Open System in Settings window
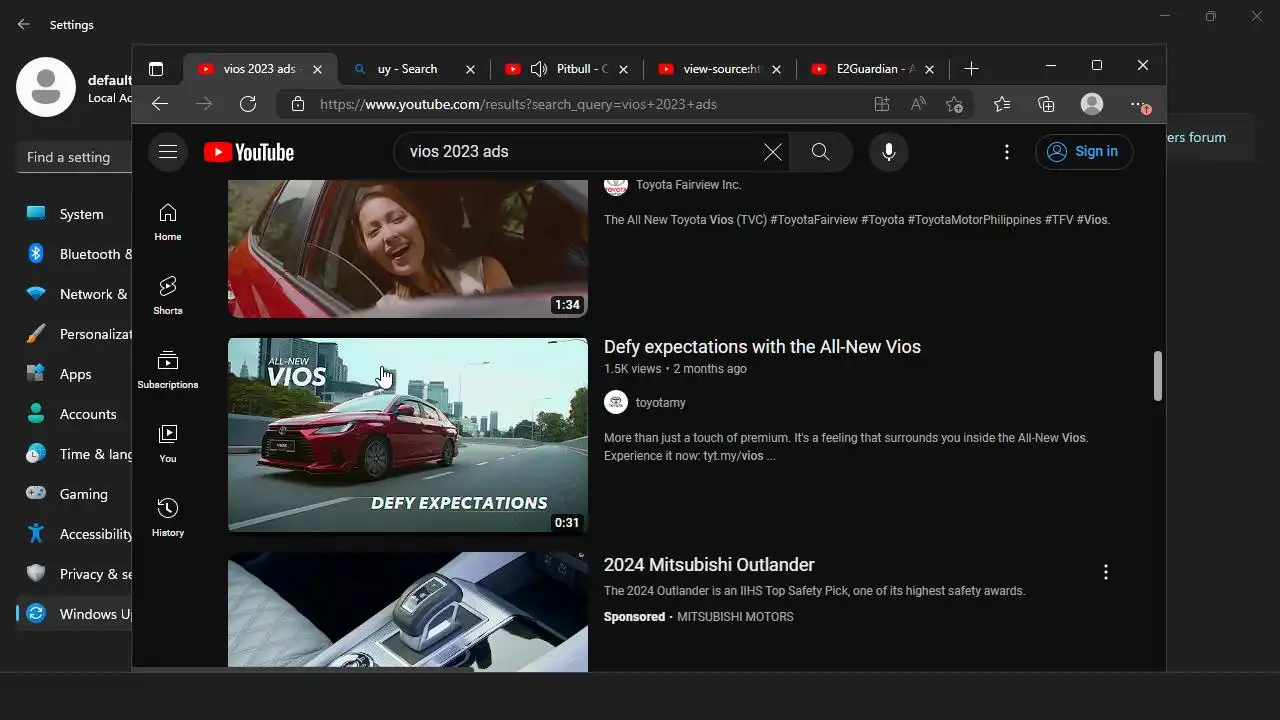 click(x=75, y=214)
